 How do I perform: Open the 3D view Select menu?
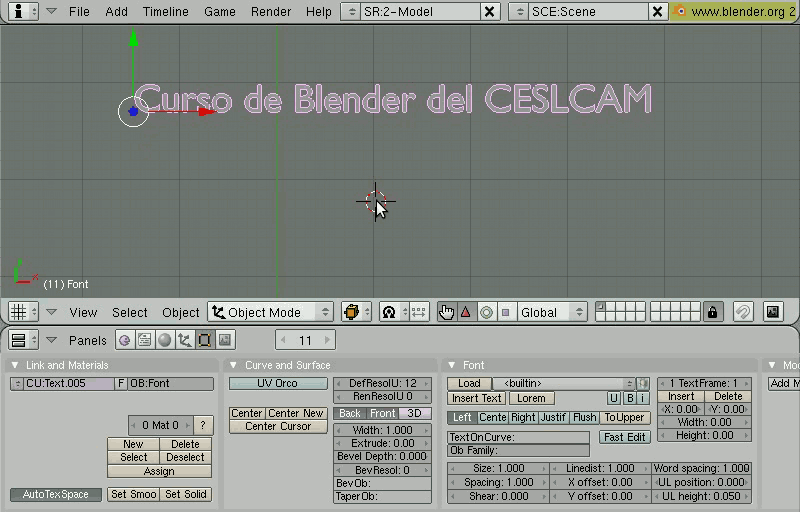pos(130,313)
